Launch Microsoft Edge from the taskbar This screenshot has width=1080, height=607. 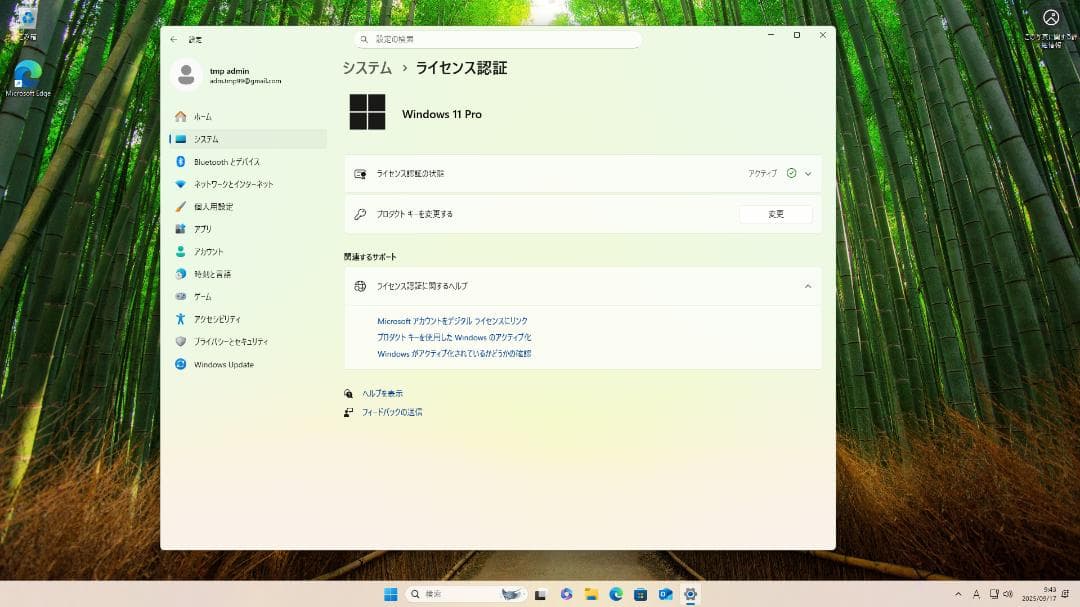(614, 593)
